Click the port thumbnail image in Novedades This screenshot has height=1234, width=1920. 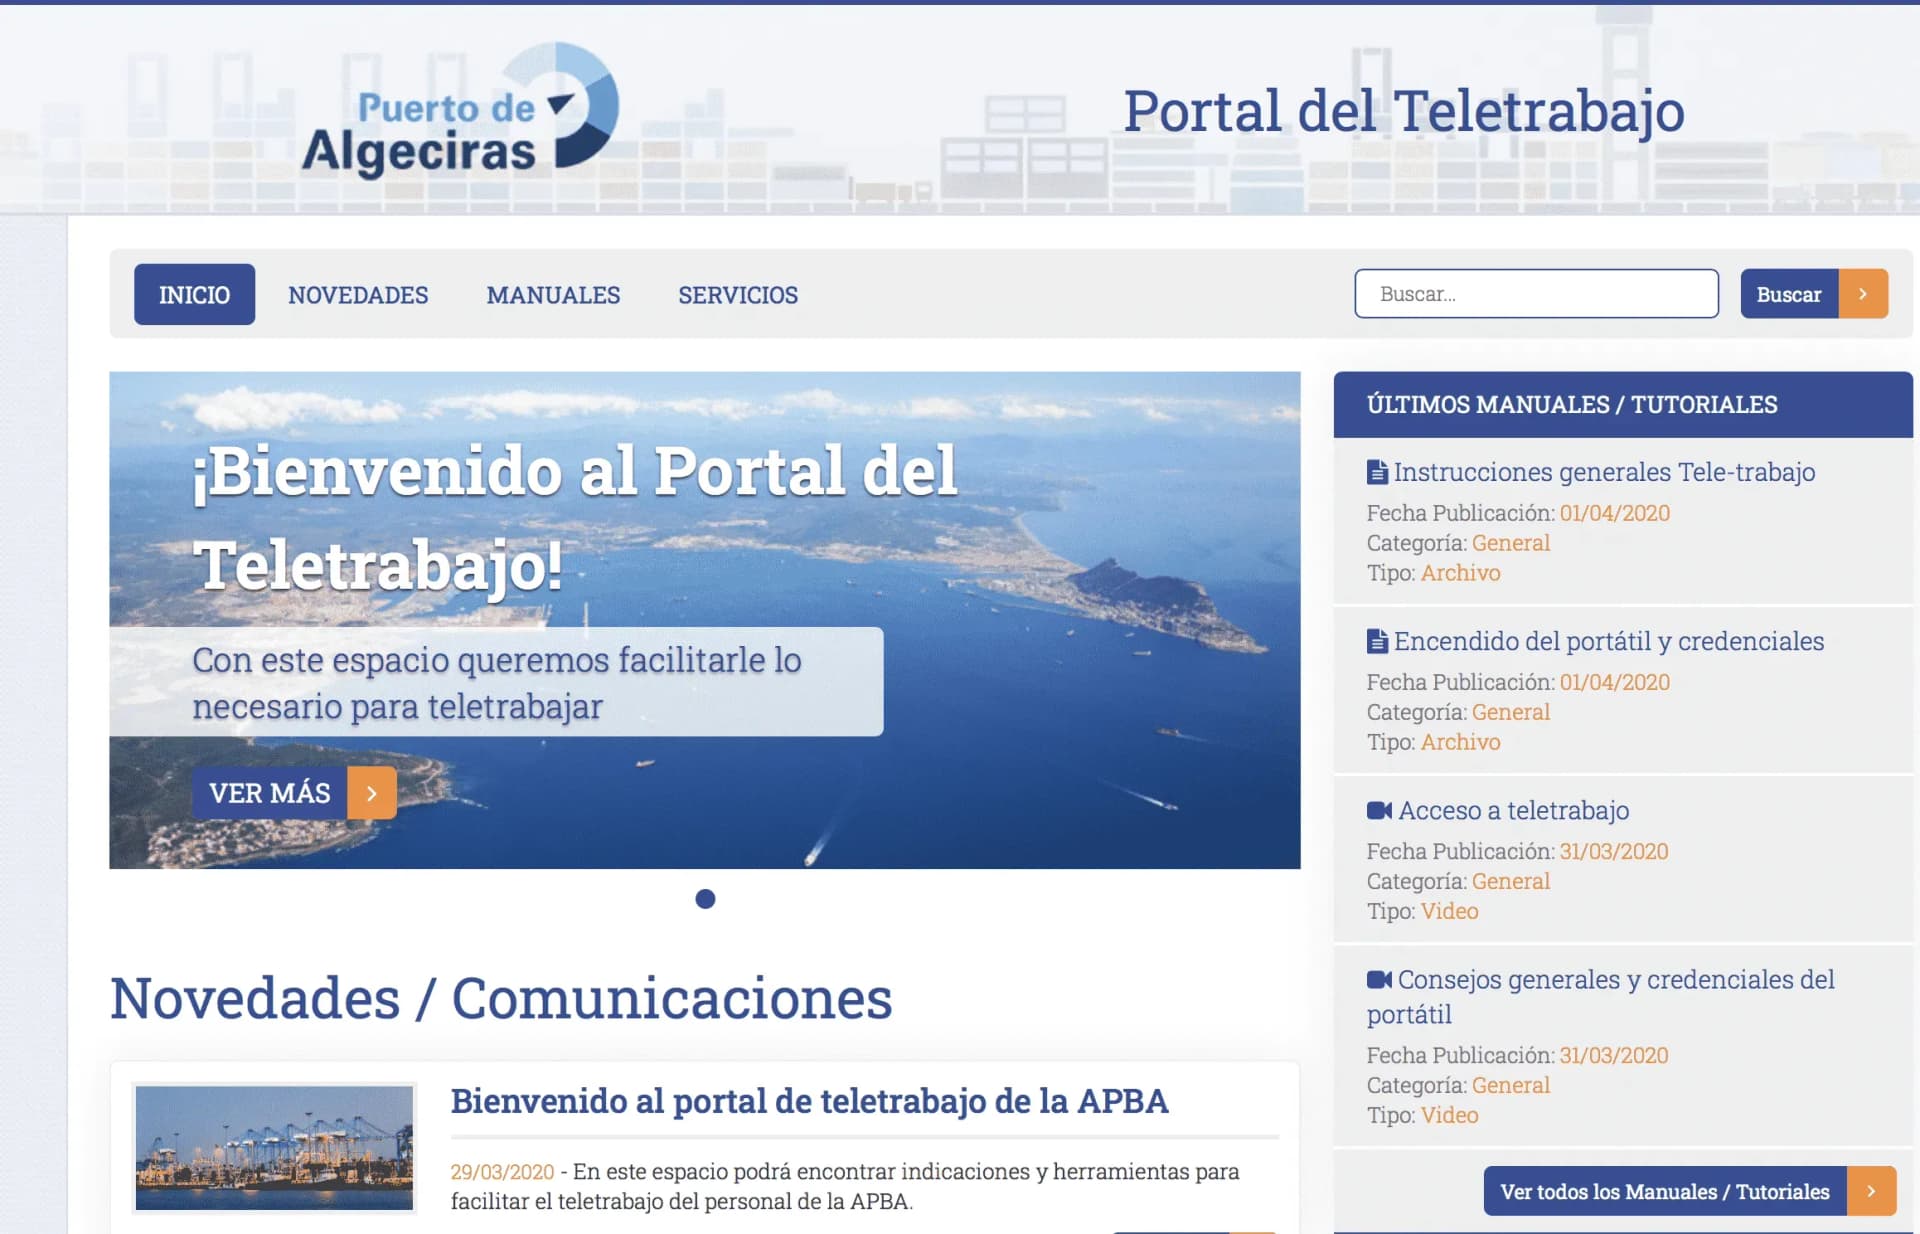274,1148
